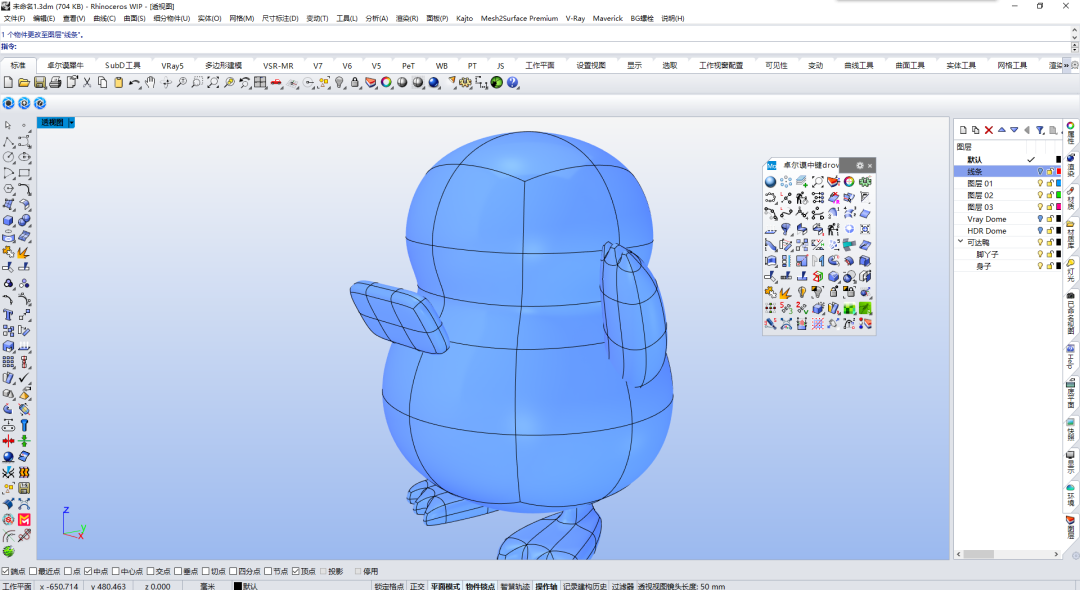Enable the 交点 osnap checkbox
Viewport: 1080px width, 590px height.
coord(150,571)
